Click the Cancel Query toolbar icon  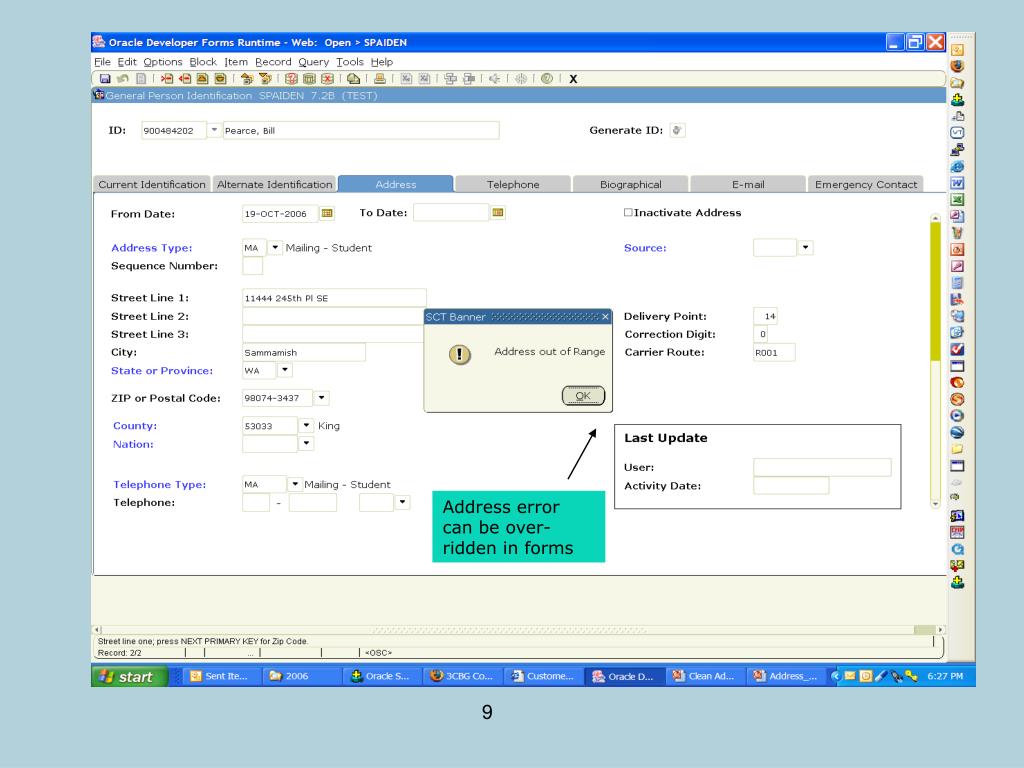(327, 78)
